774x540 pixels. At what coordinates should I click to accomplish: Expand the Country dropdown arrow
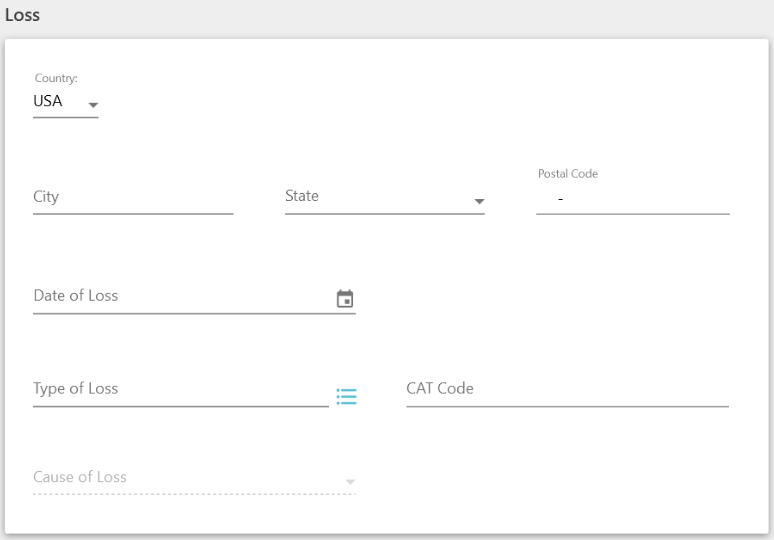(x=93, y=104)
